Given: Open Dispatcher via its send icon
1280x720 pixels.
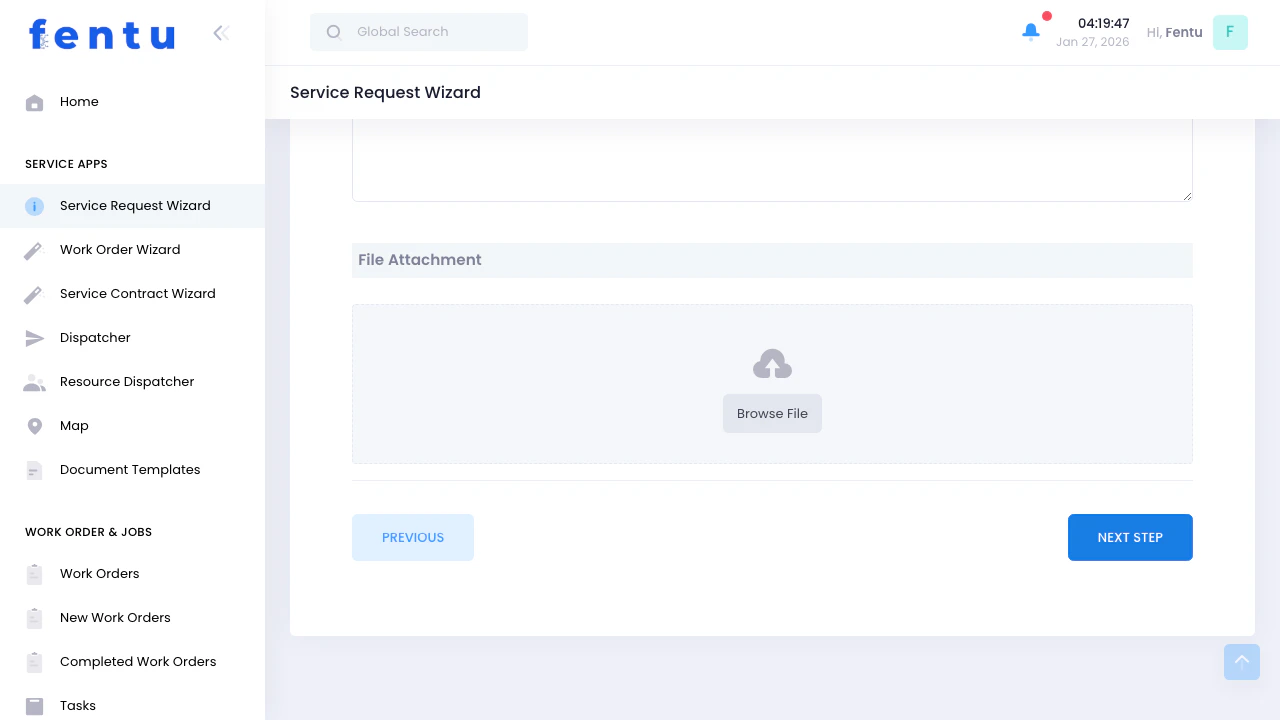Looking at the screenshot, I should (x=34, y=338).
